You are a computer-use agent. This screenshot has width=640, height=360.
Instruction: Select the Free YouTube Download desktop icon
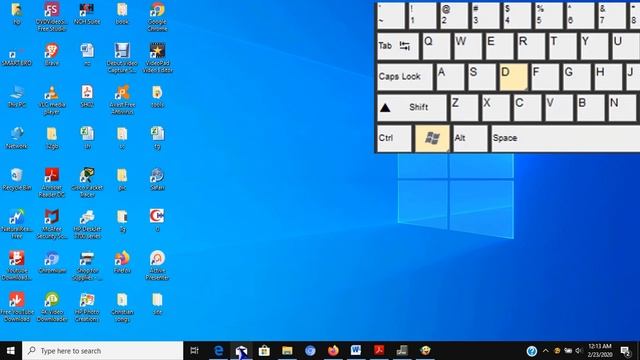pos(17,307)
